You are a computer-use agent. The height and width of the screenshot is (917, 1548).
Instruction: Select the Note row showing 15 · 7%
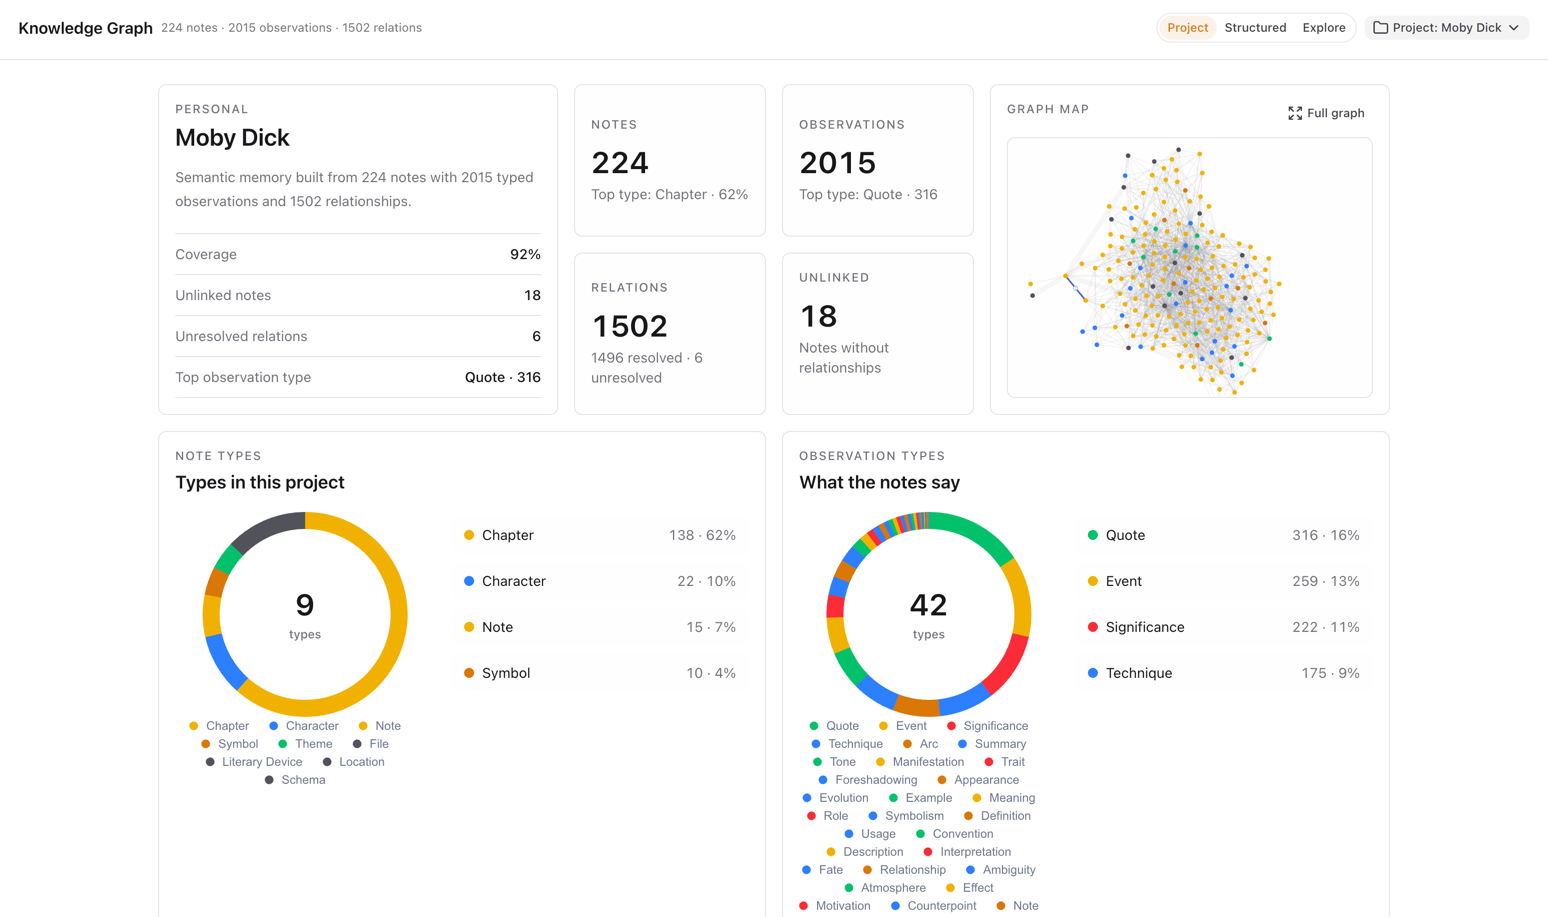(x=600, y=627)
